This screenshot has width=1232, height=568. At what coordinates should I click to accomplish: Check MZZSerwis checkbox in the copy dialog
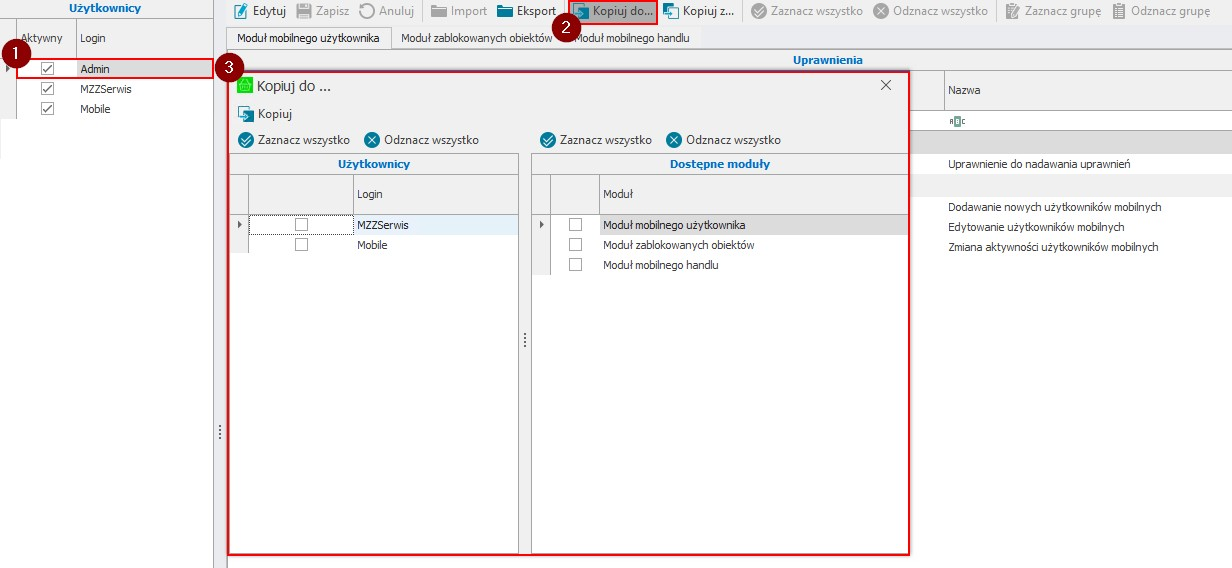[x=301, y=225]
